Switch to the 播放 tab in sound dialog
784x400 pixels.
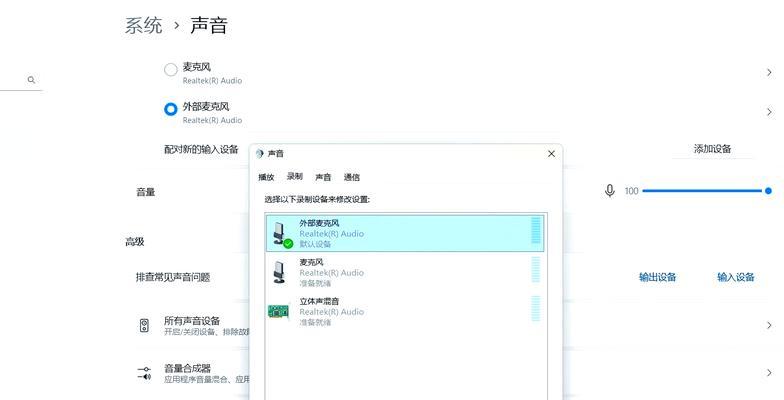pos(266,177)
